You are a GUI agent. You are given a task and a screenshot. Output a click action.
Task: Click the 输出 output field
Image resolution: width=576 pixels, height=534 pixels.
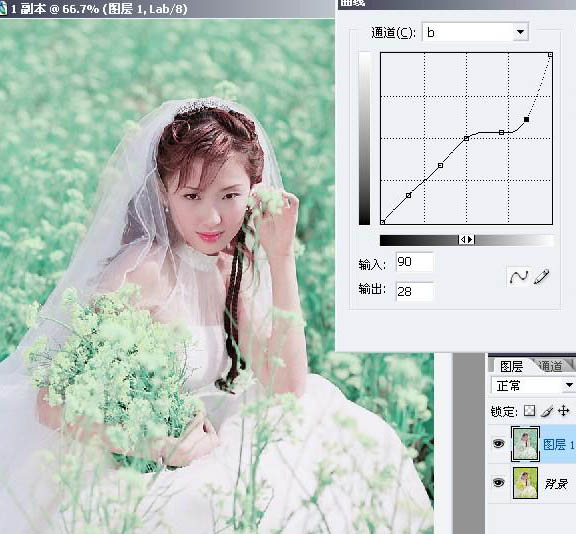[415, 292]
